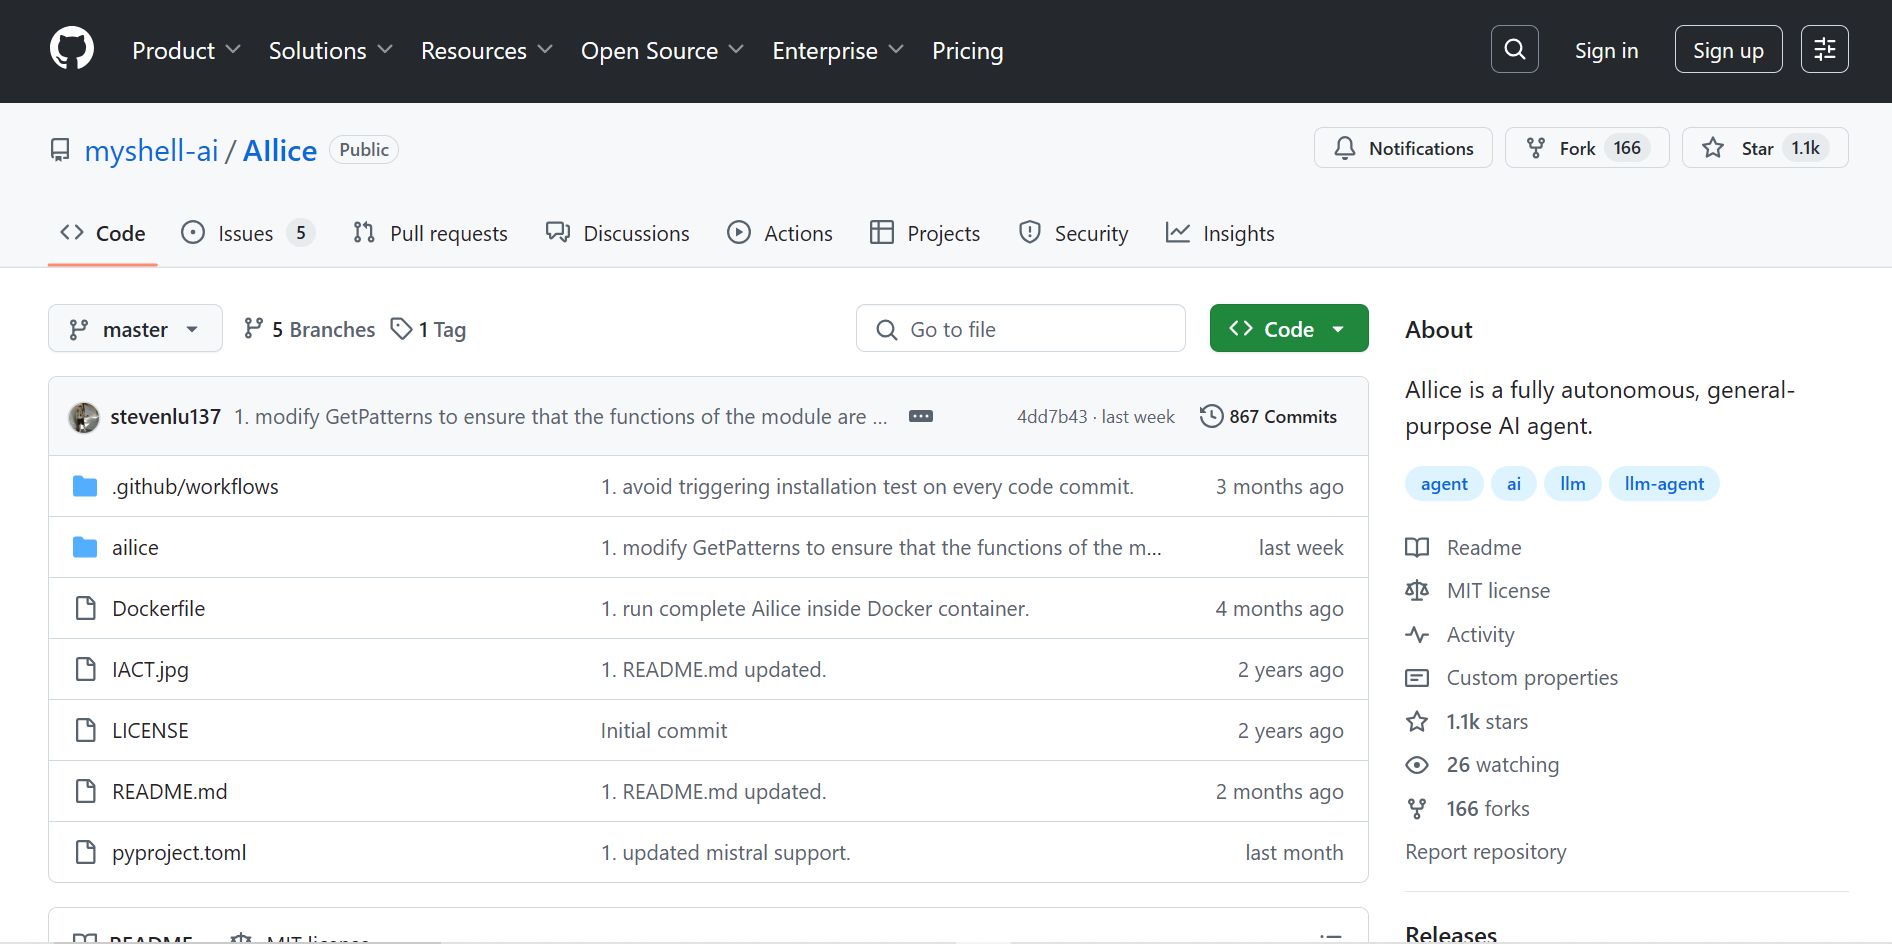This screenshot has height=944, width=1892.
Task: Open the README.md file
Action: (x=169, y=792)
